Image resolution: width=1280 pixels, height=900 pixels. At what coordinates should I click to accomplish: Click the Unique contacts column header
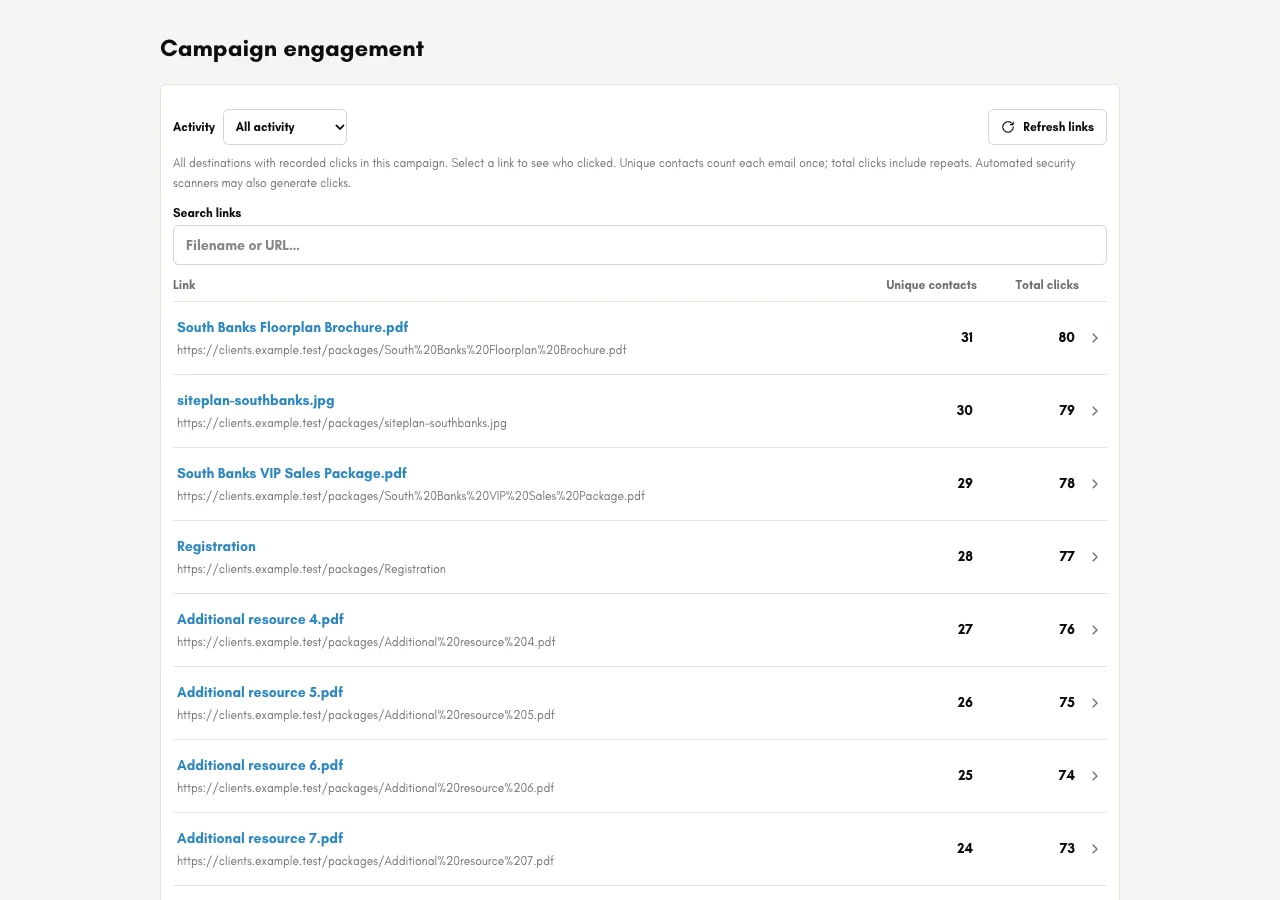coord(931,285)
